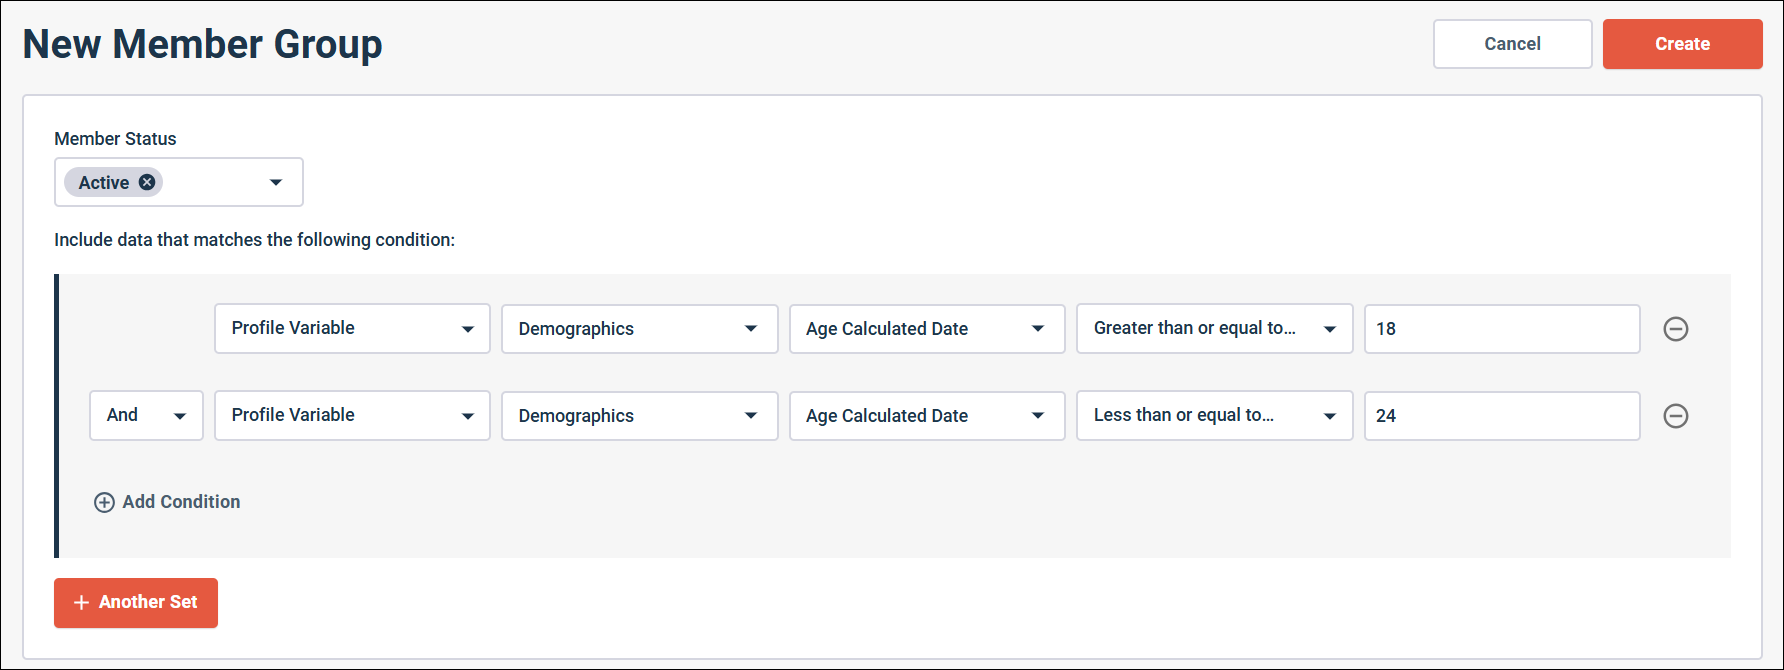Change the Greater than or equal to operator
The width and height of the screenshot is (1784, 670).
(1214, 329)
